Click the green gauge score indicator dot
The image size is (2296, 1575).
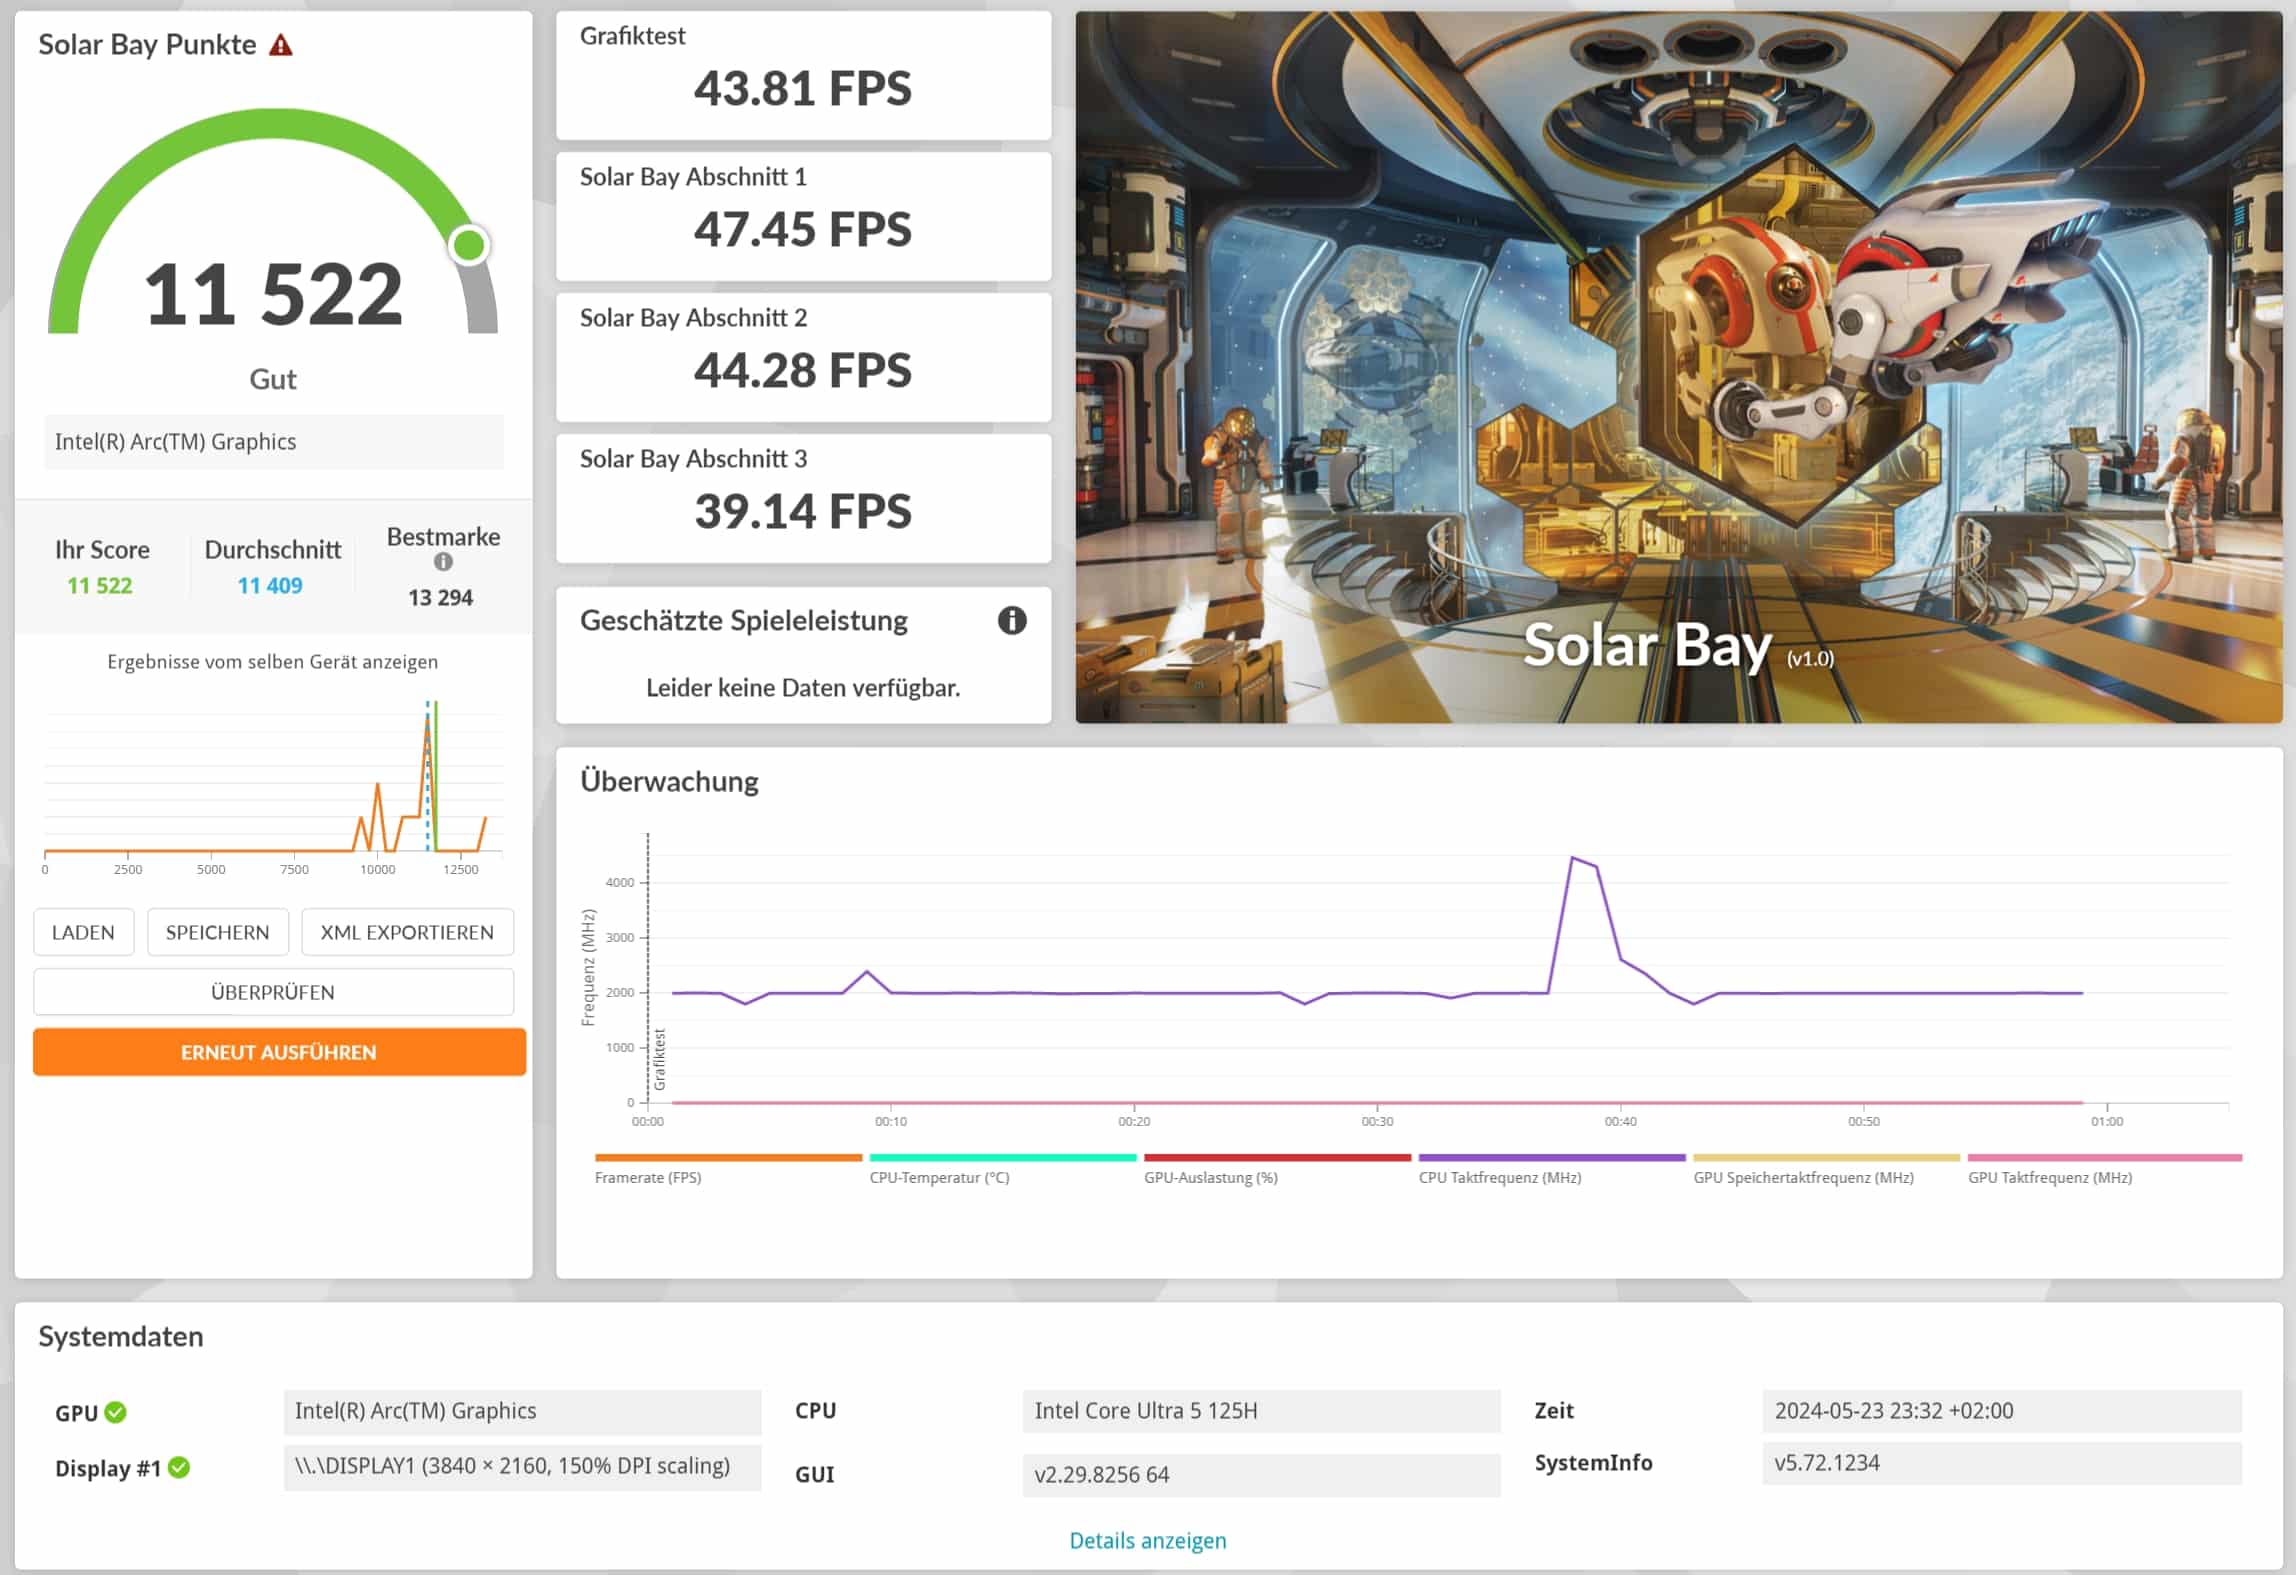click(x=469, y=245)
